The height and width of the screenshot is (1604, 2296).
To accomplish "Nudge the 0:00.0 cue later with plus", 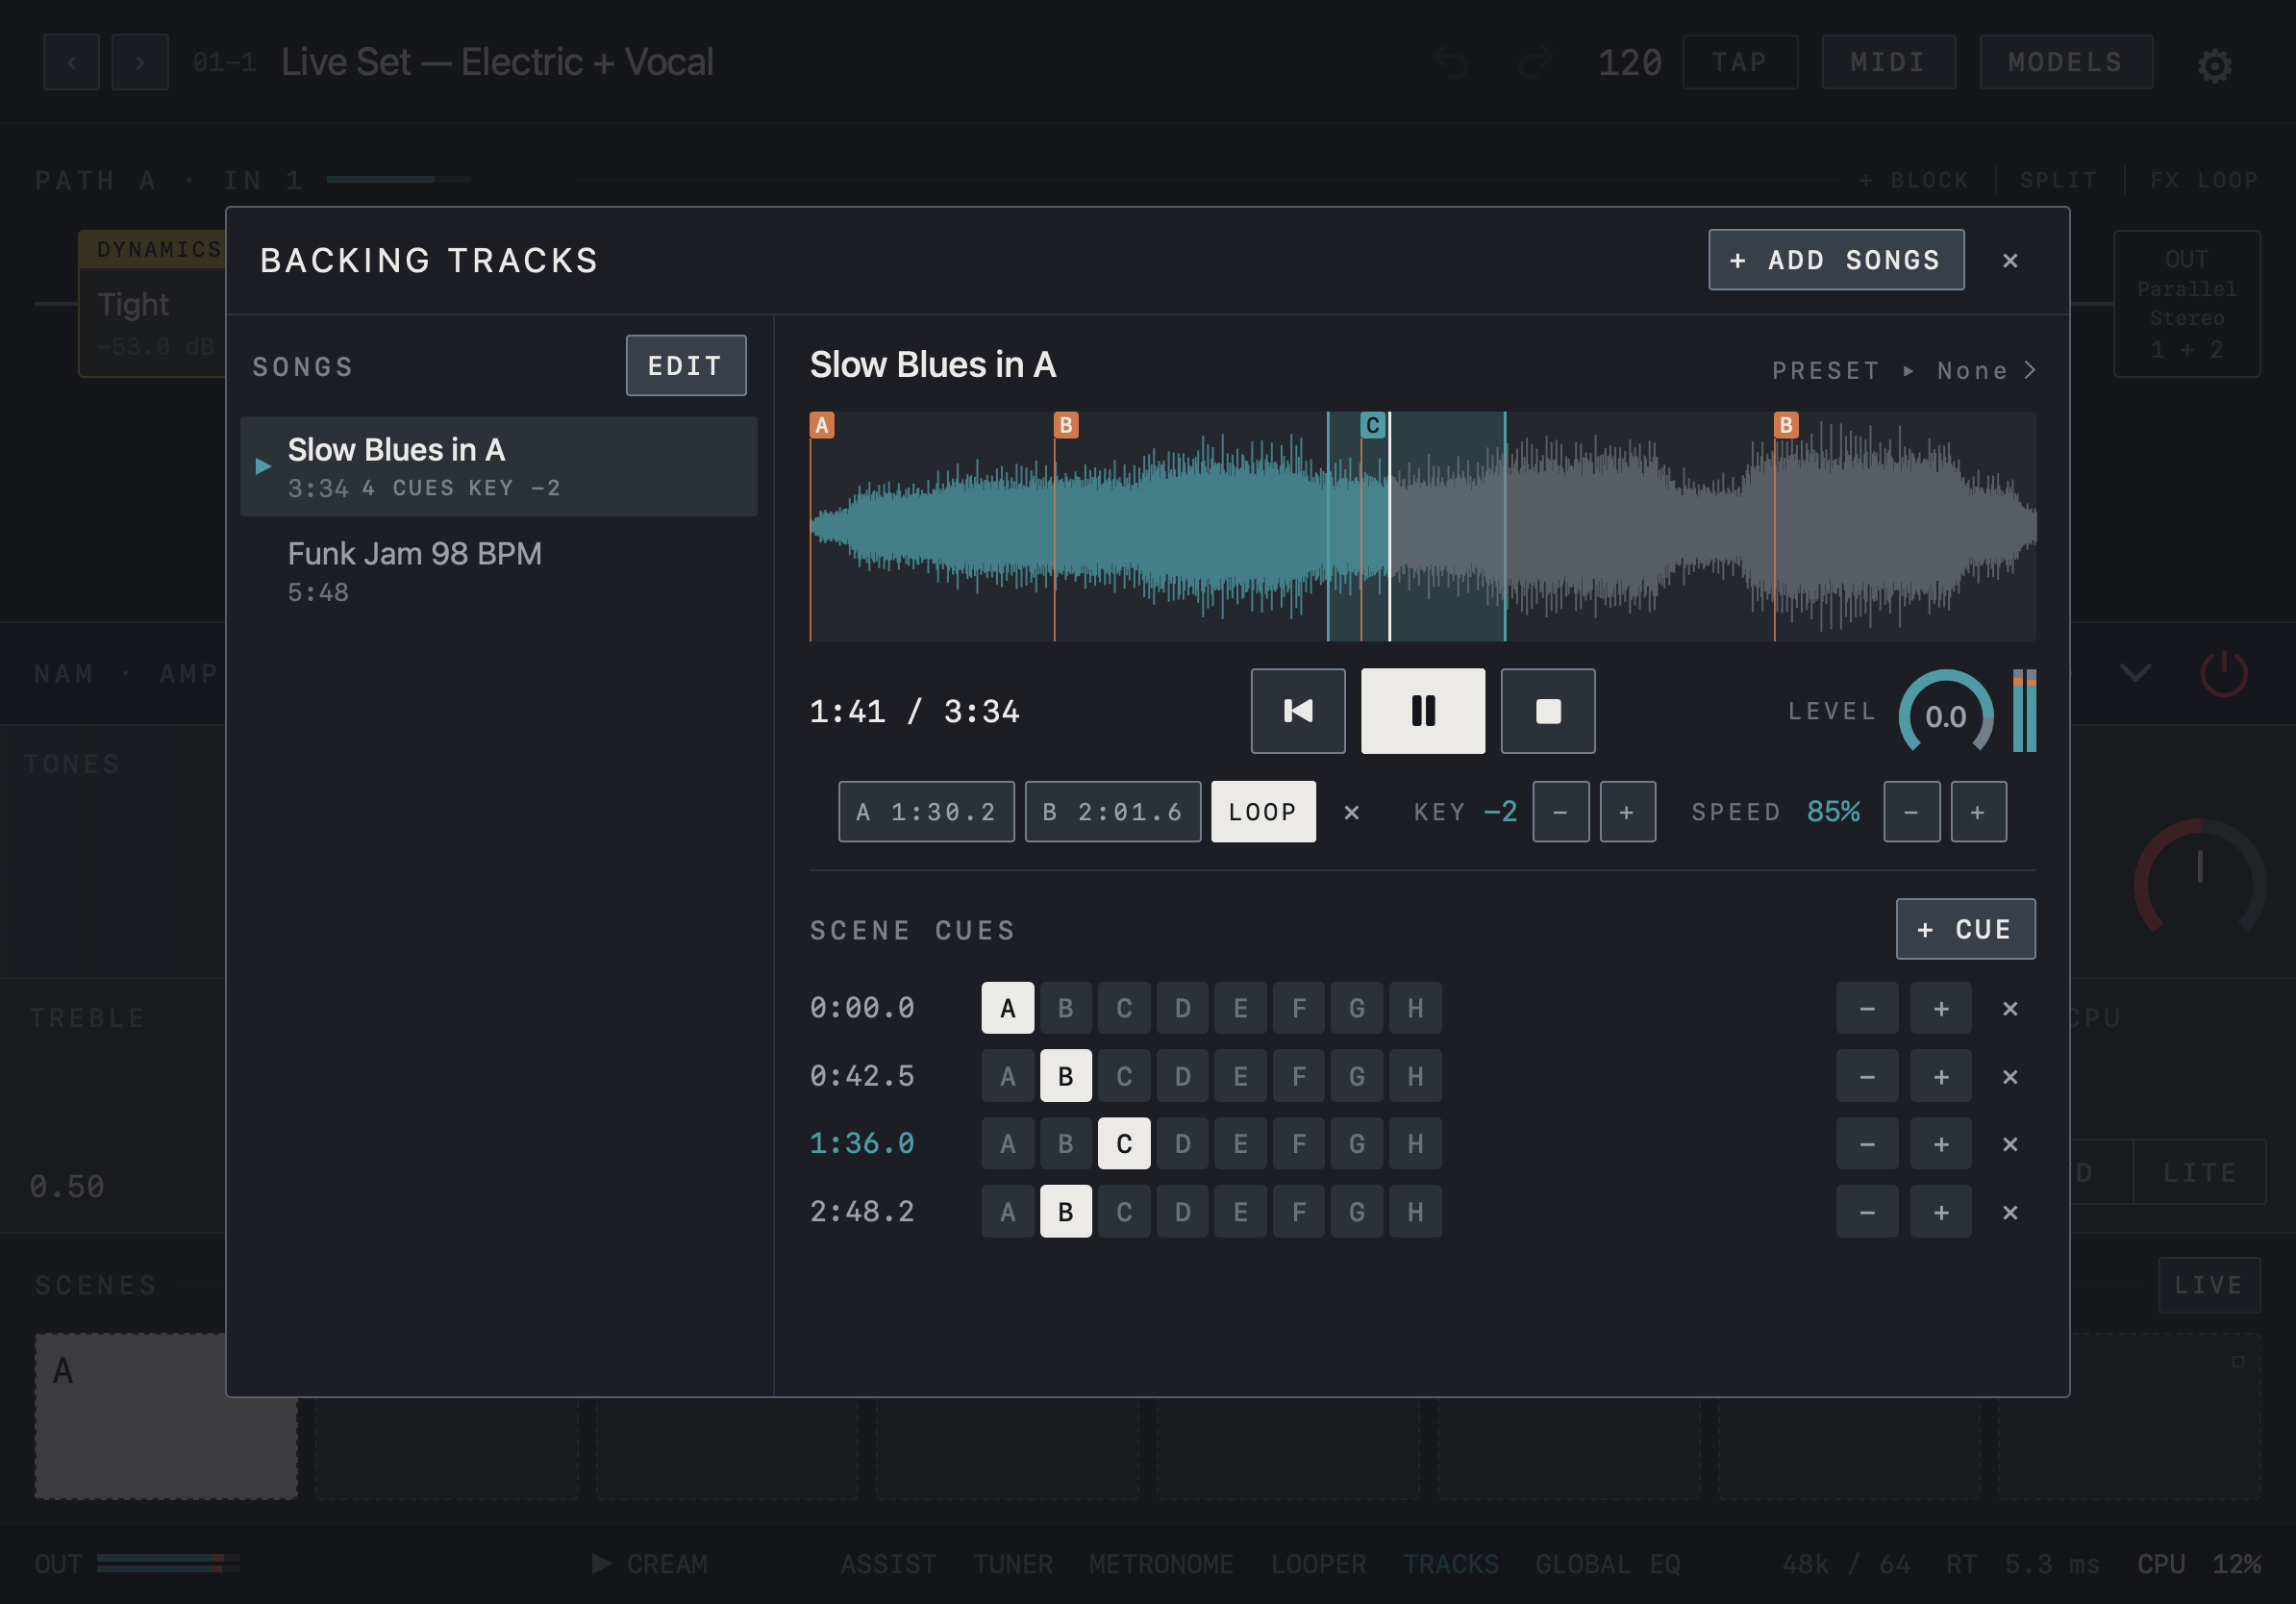I will (1941, 1008).
